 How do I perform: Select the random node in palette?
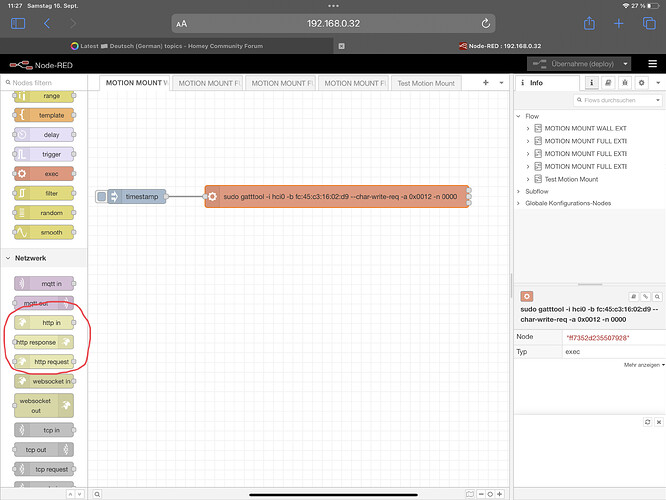pos(44,213)
